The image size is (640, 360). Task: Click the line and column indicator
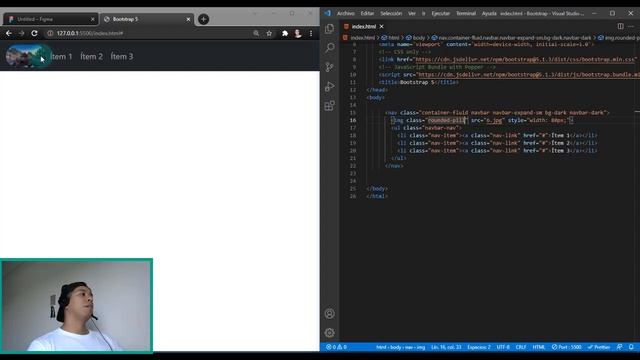pos(446,347)
